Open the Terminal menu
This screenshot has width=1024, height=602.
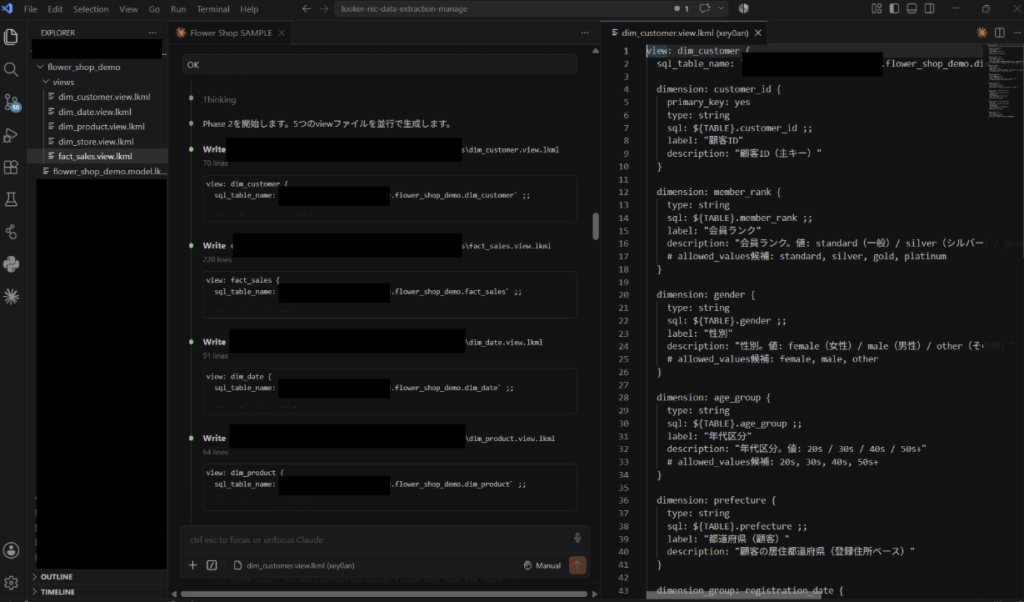click(213, 9)
